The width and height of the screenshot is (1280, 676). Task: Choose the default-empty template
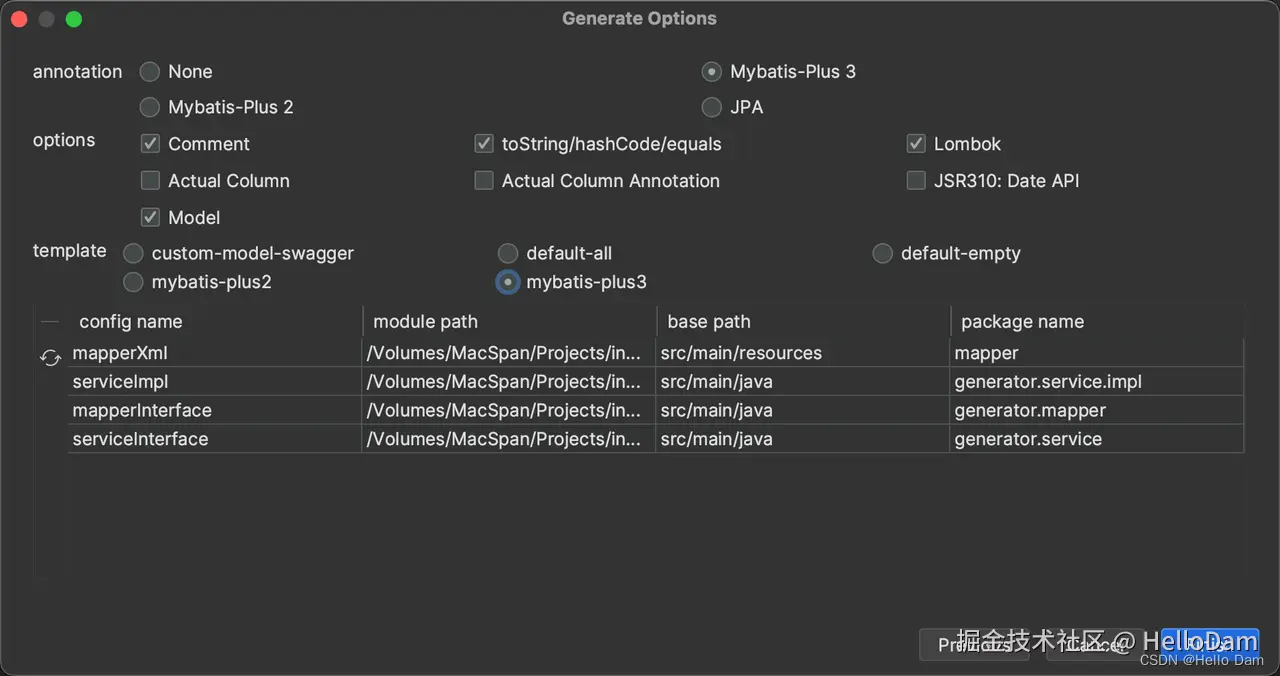882,254
